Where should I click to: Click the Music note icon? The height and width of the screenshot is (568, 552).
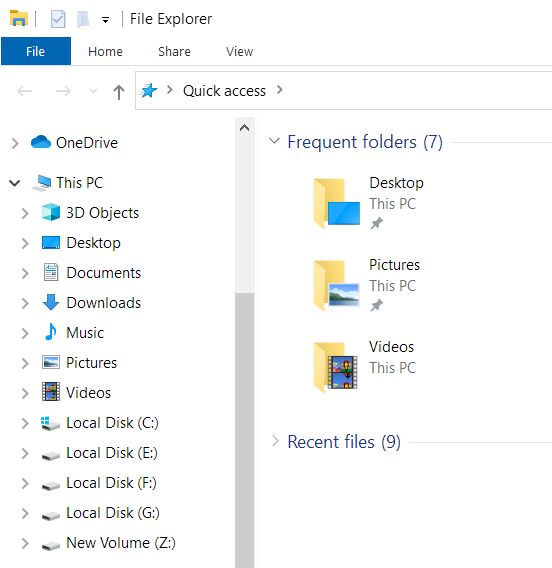pyautogui.click(x=51, y=331)
